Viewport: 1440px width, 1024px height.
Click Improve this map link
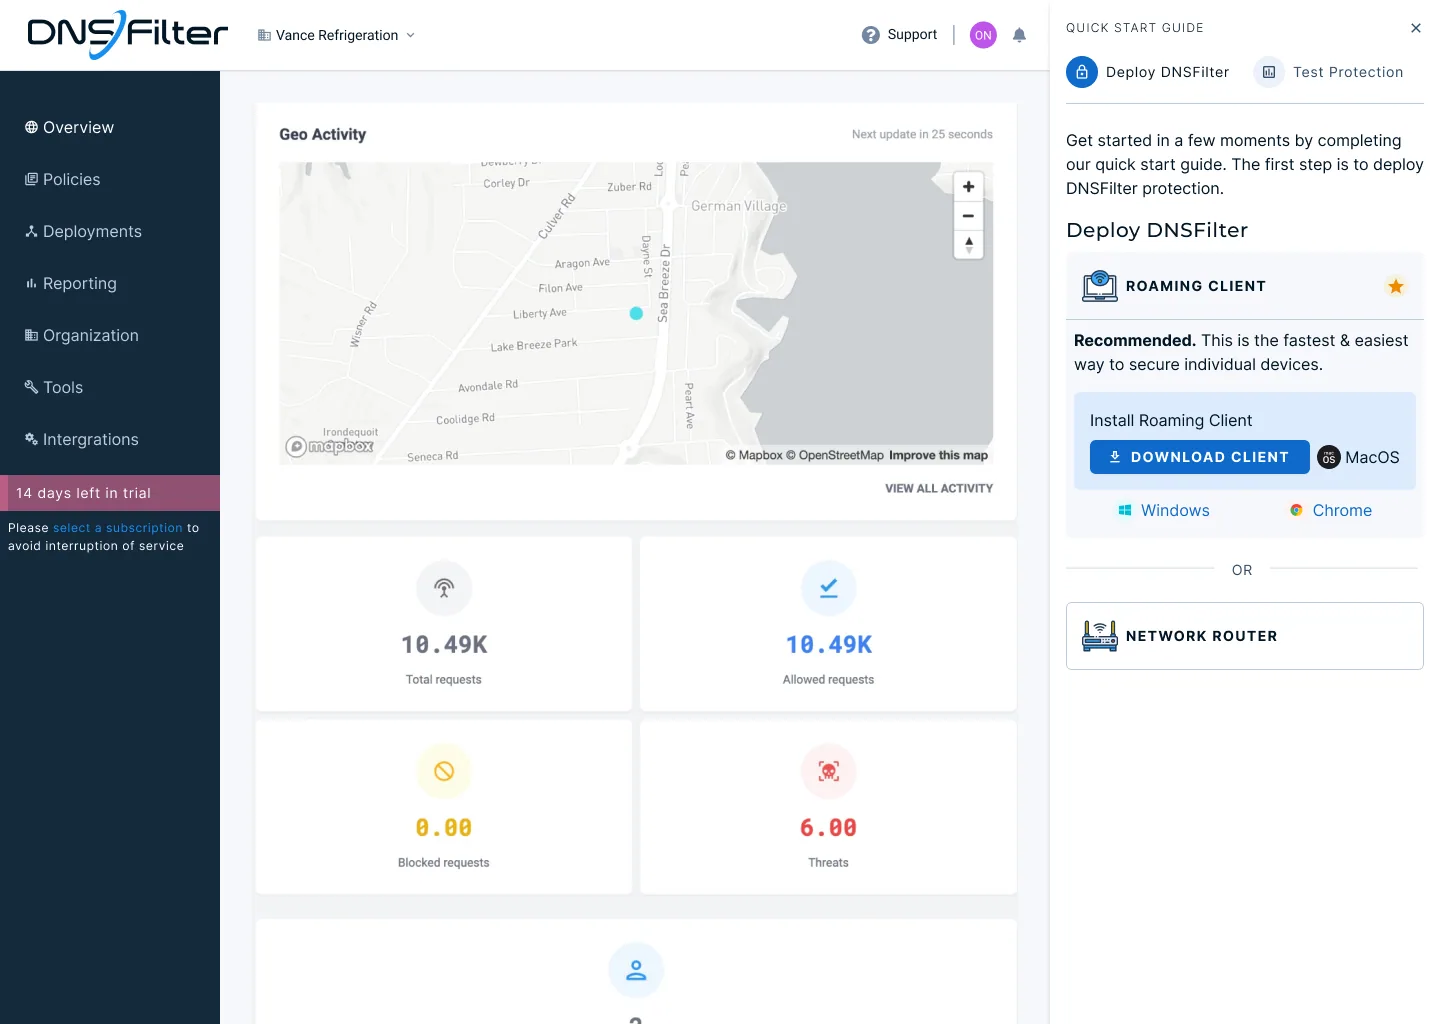click(x=938, y=455)
